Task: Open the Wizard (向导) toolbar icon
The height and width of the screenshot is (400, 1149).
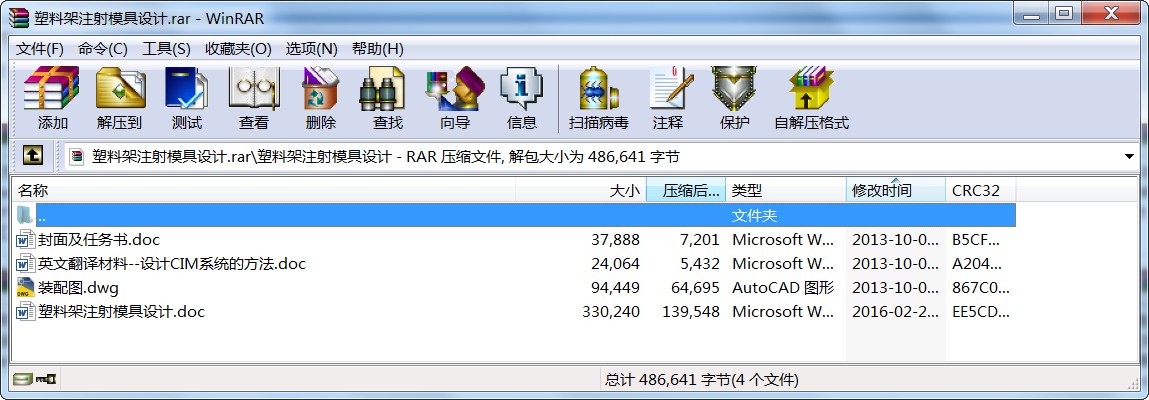Action: pyautogui.click(x=455, y=89)
